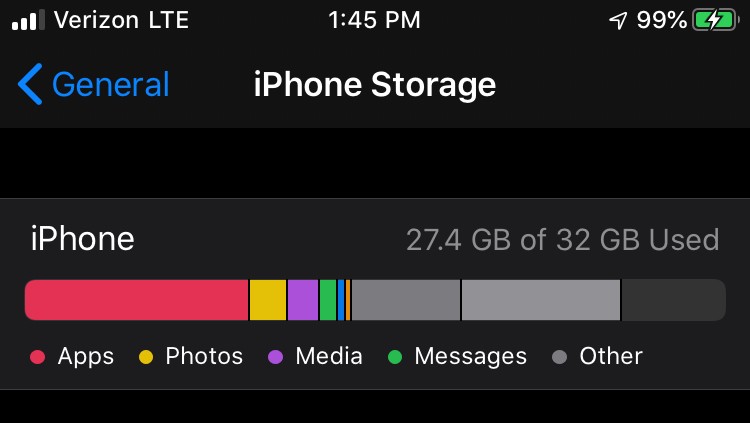Select the light gray system bar segment
The width and height of the screenshot is (750, 423).
541,300
